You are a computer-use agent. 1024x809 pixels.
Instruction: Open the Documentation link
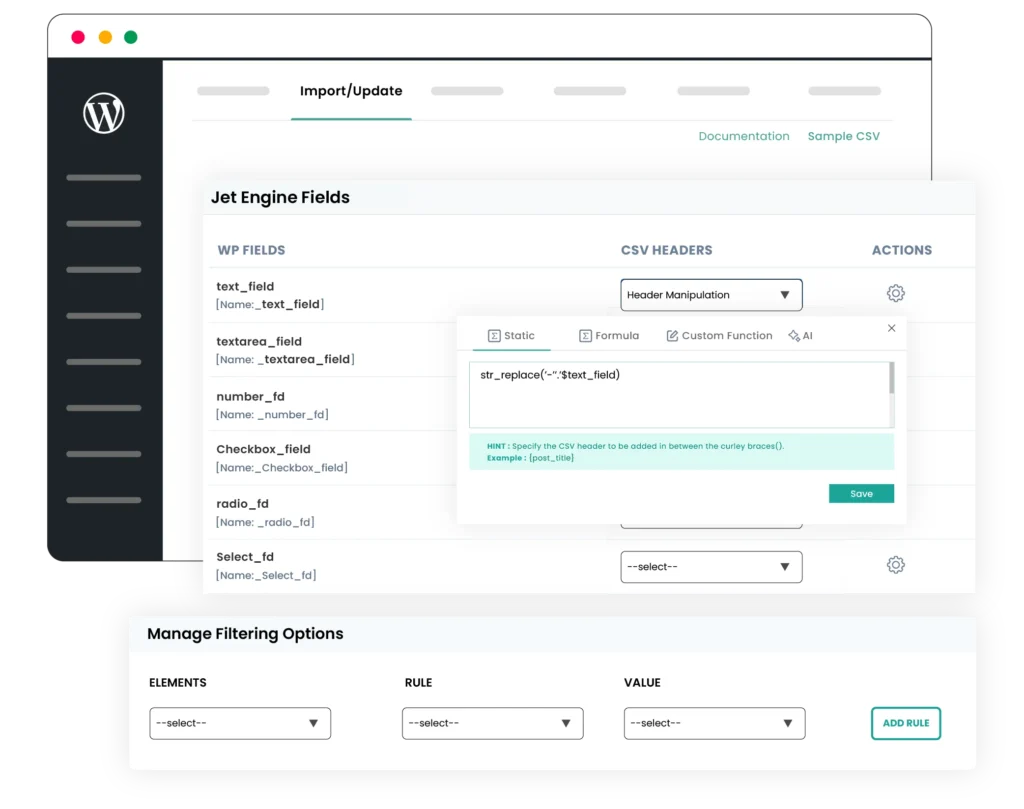click(x=744, y=136)
